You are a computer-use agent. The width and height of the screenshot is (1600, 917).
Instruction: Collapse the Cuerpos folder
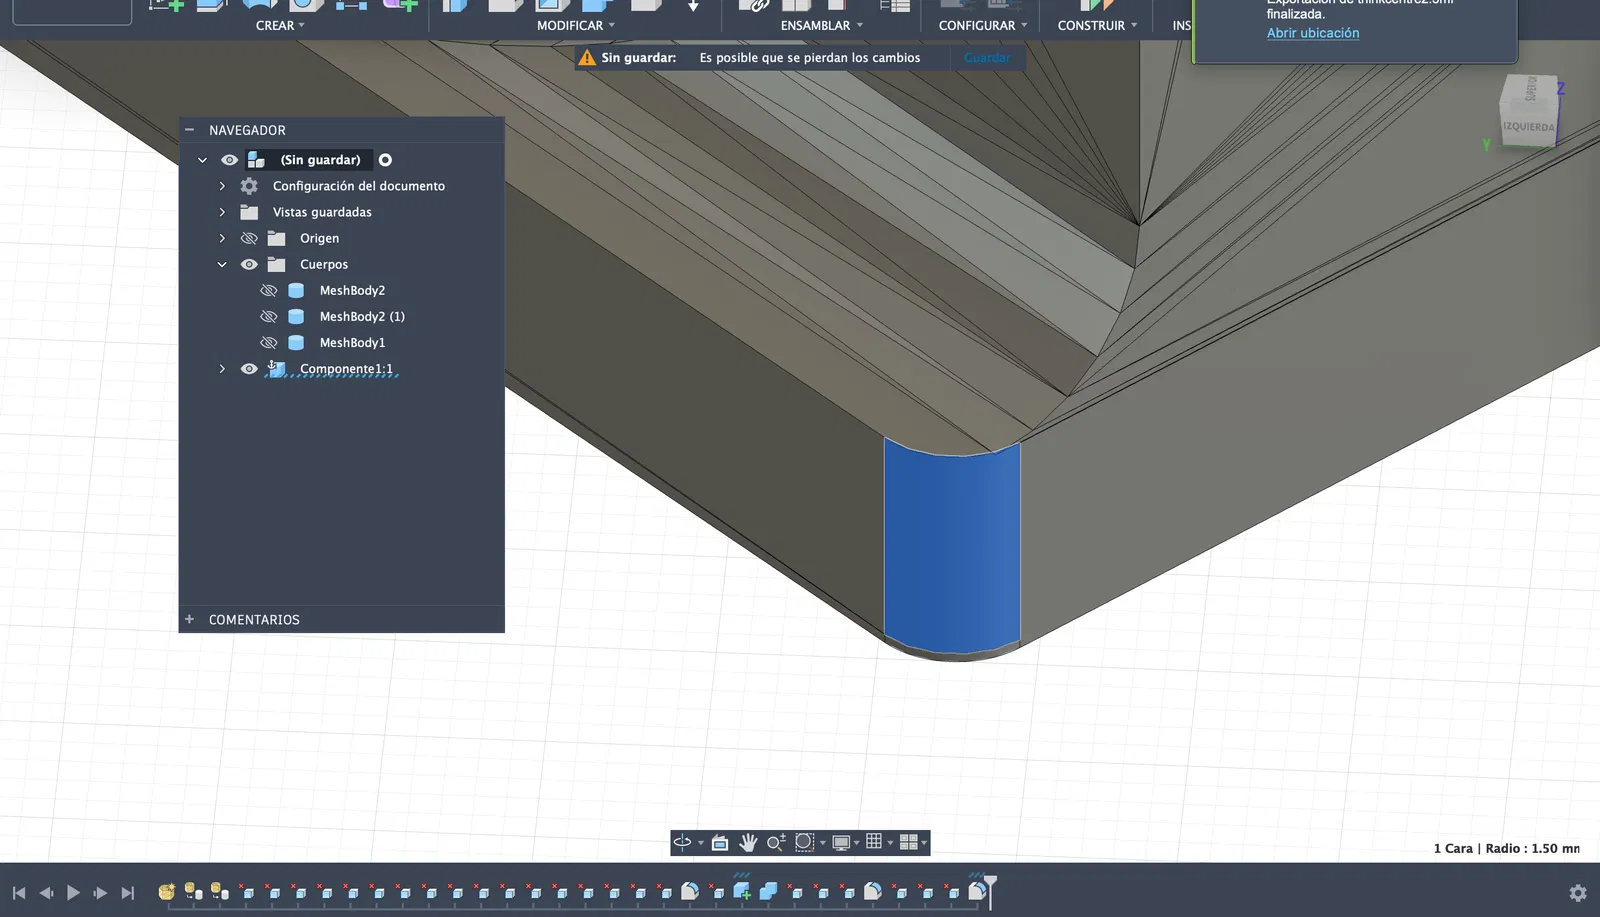click(x=222, y=265)
